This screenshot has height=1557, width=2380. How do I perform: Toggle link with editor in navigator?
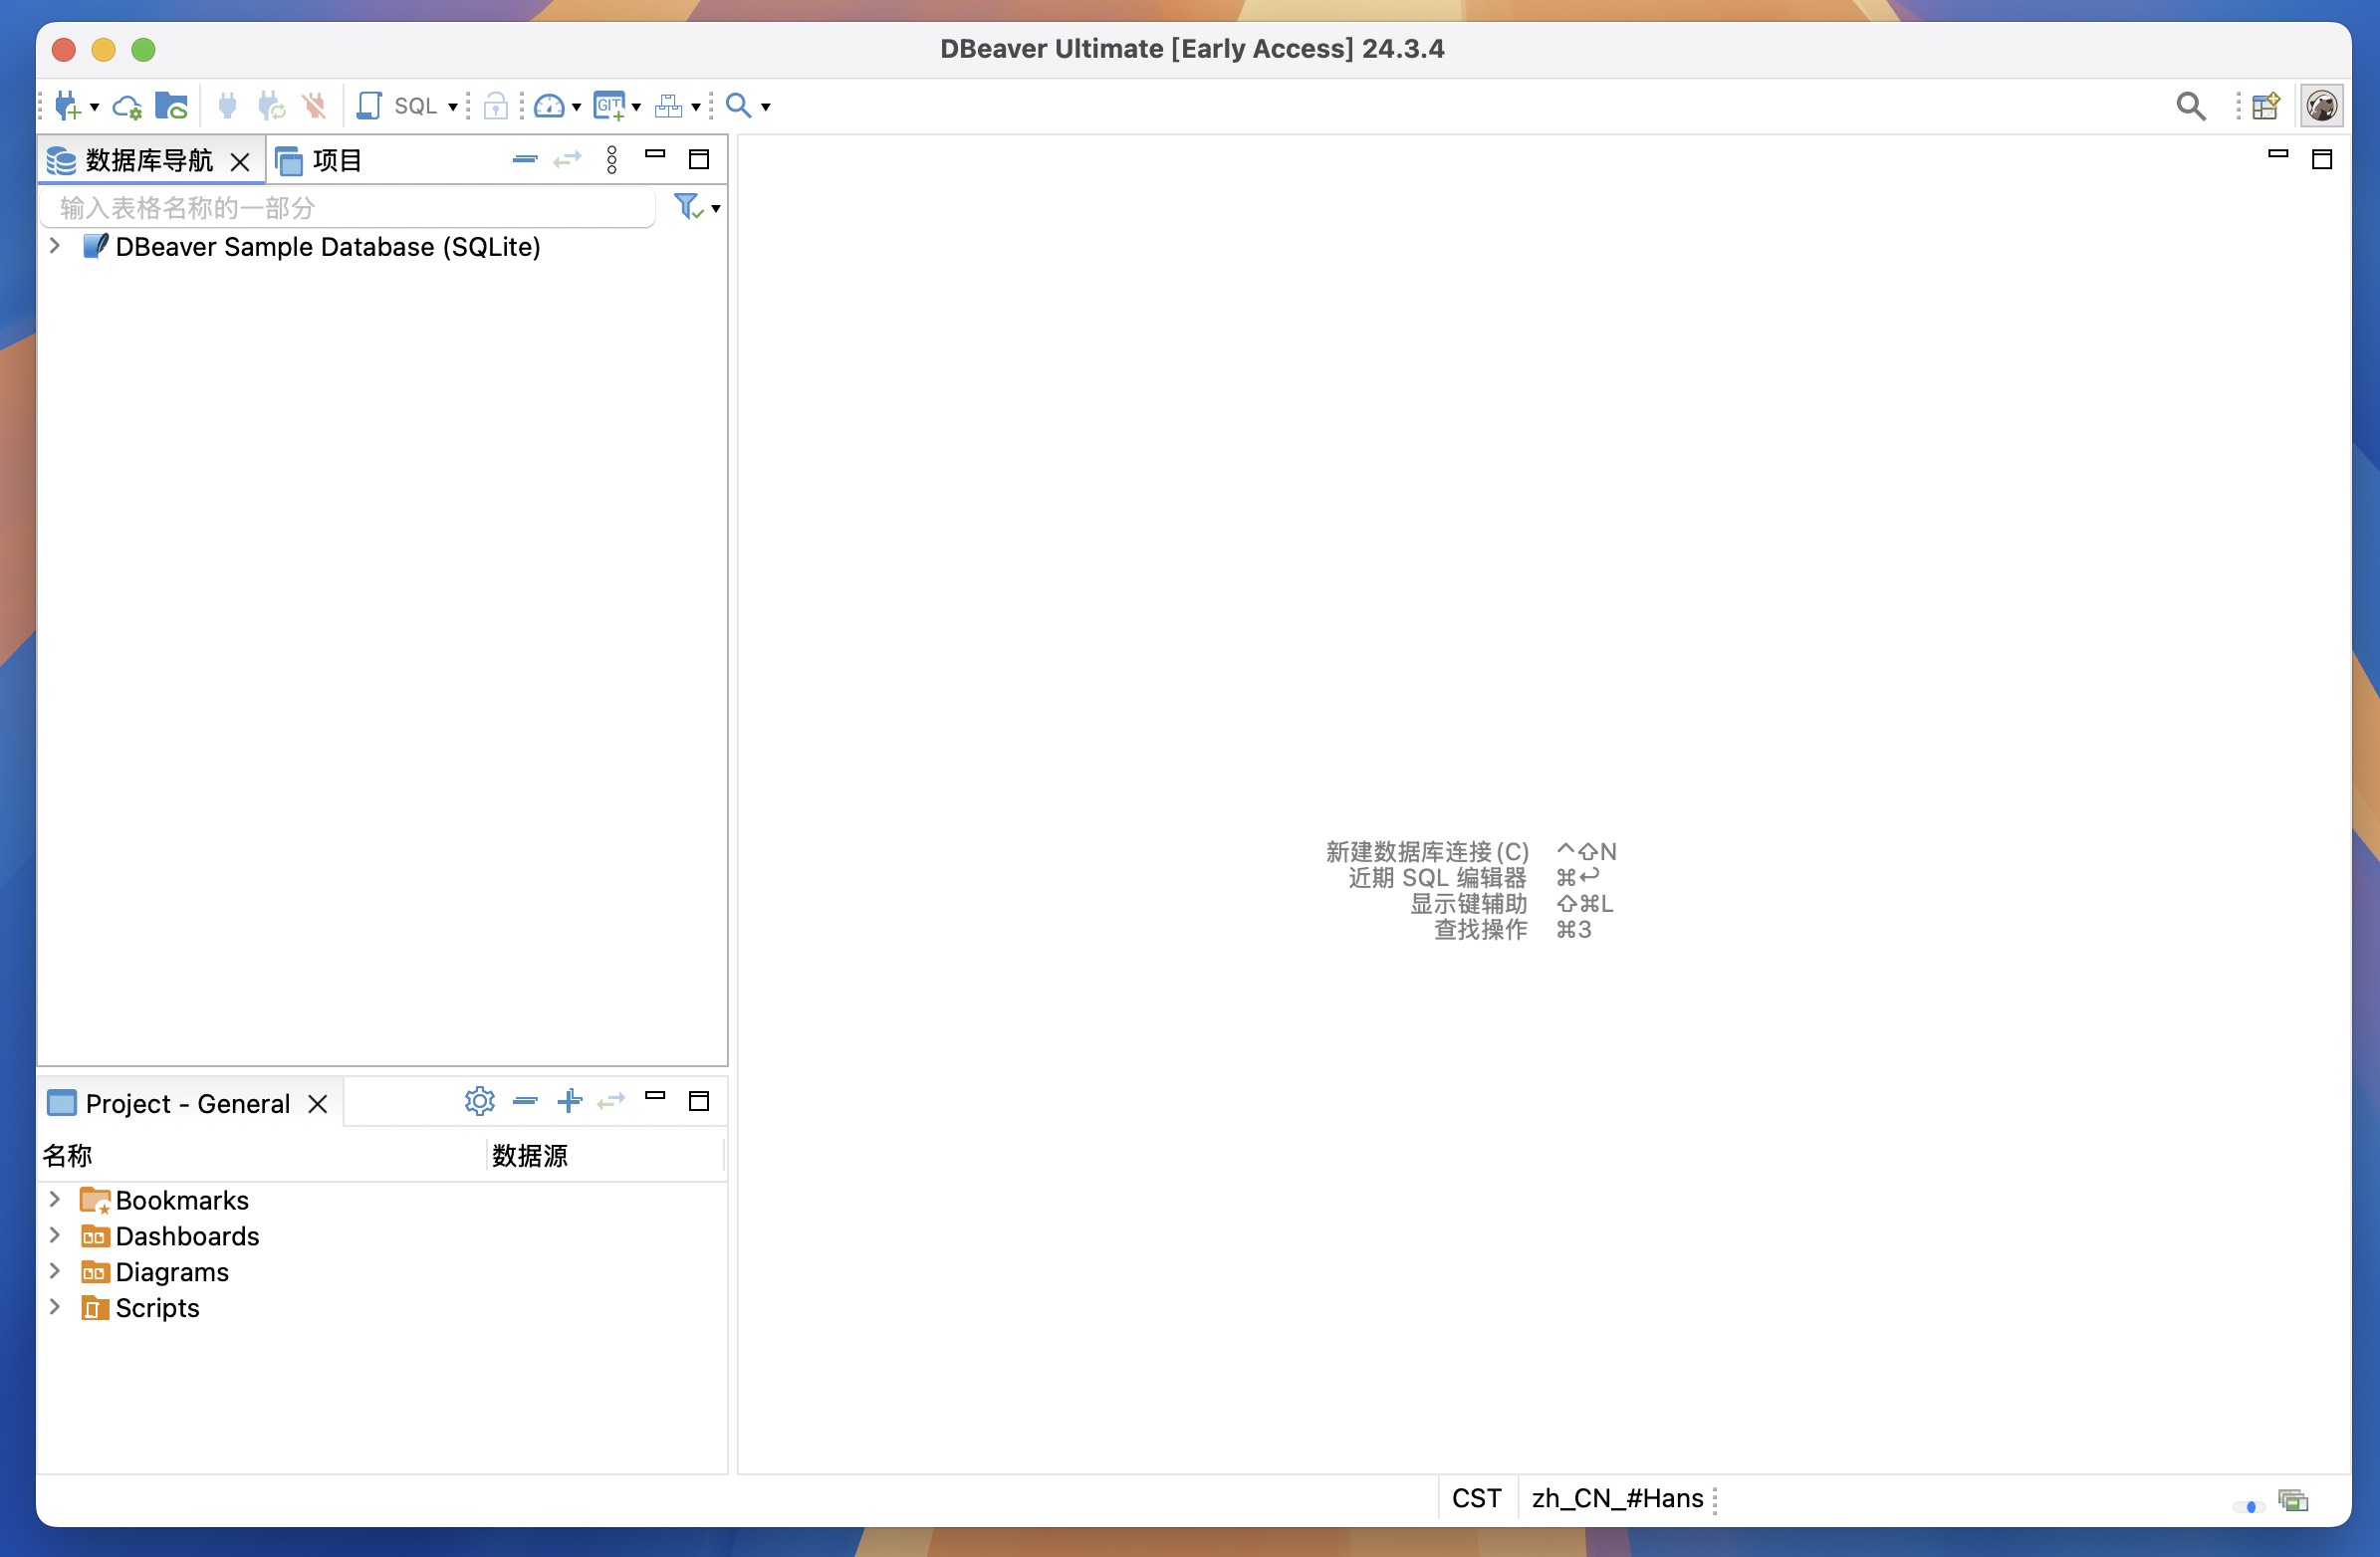[567, 159]
